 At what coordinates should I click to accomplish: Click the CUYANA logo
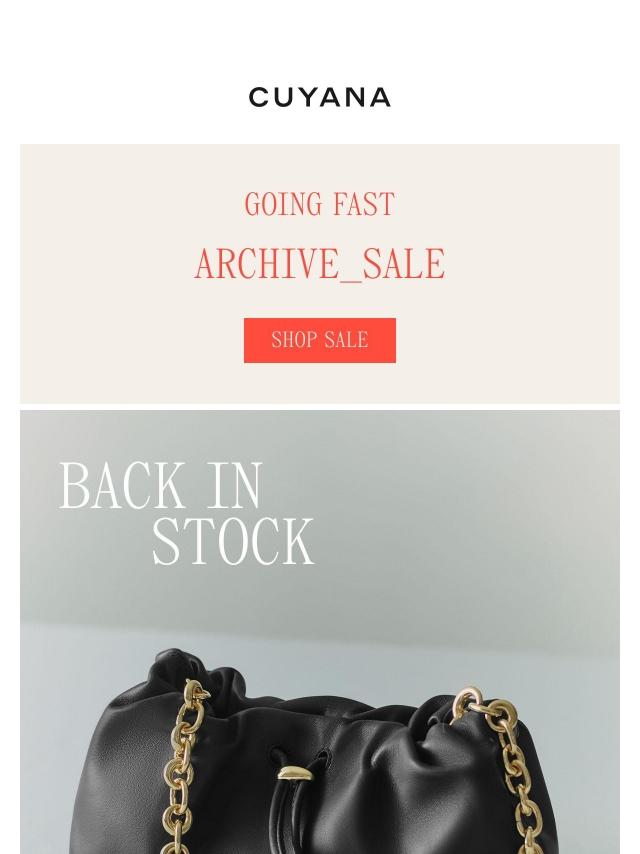click(x=320, y=97)
